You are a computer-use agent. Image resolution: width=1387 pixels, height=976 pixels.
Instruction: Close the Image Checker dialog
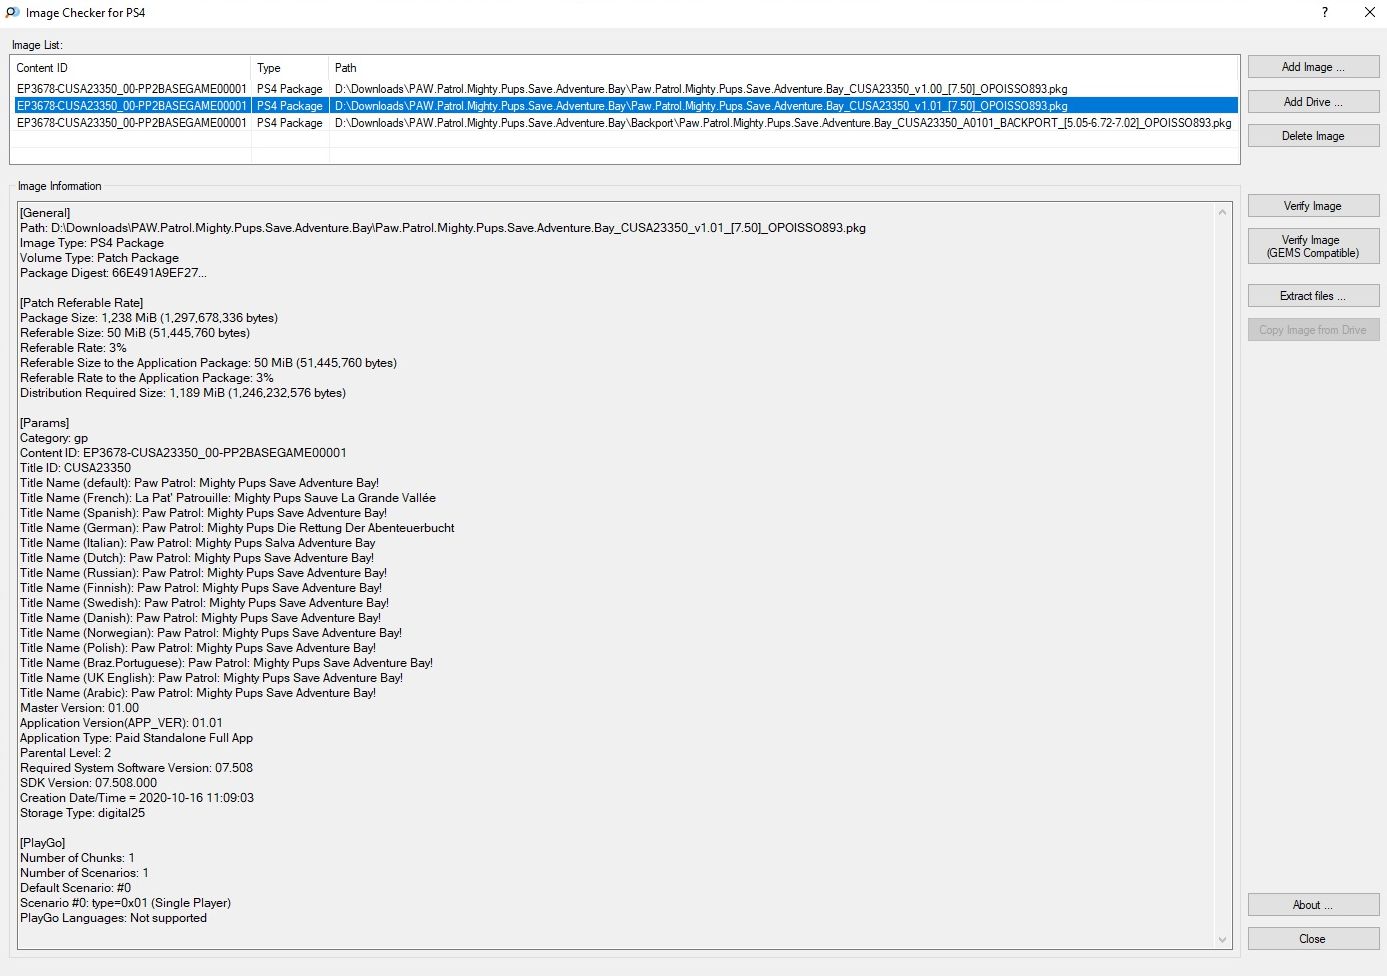click(x=1313, y=939)
